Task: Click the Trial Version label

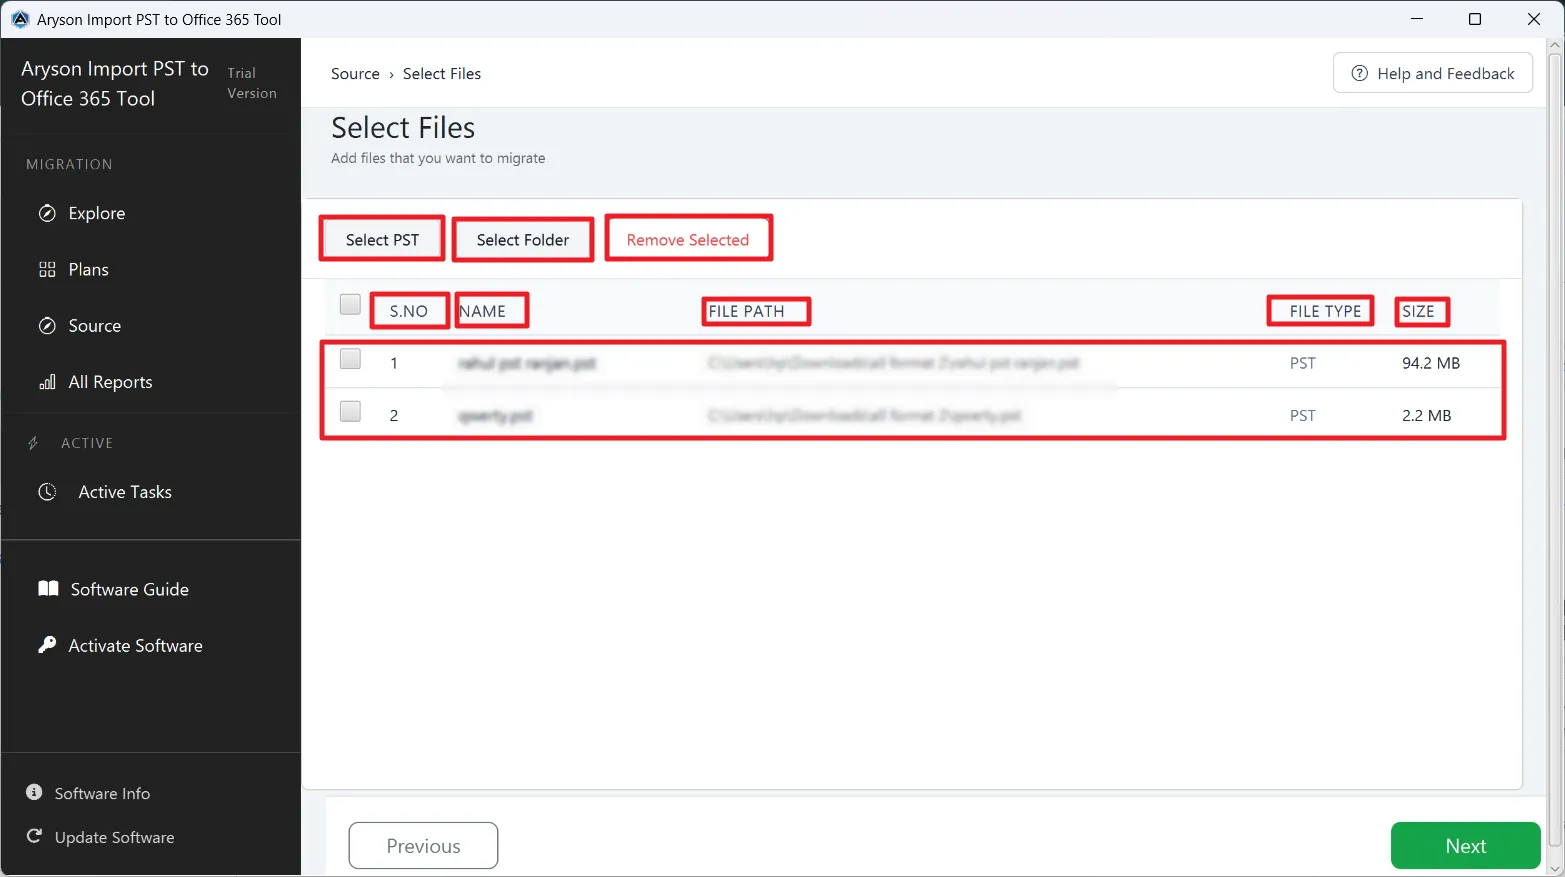Action: coord(252,83)
